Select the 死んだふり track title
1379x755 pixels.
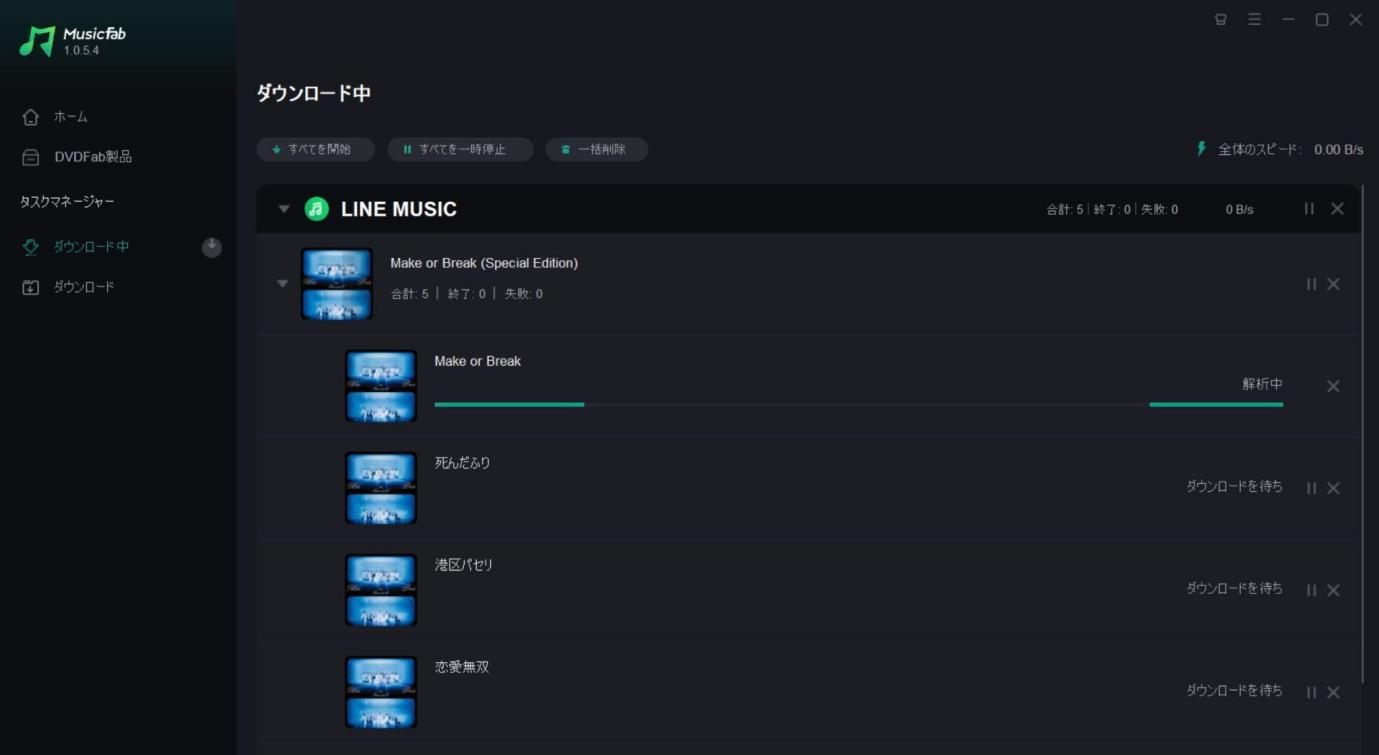463,463
